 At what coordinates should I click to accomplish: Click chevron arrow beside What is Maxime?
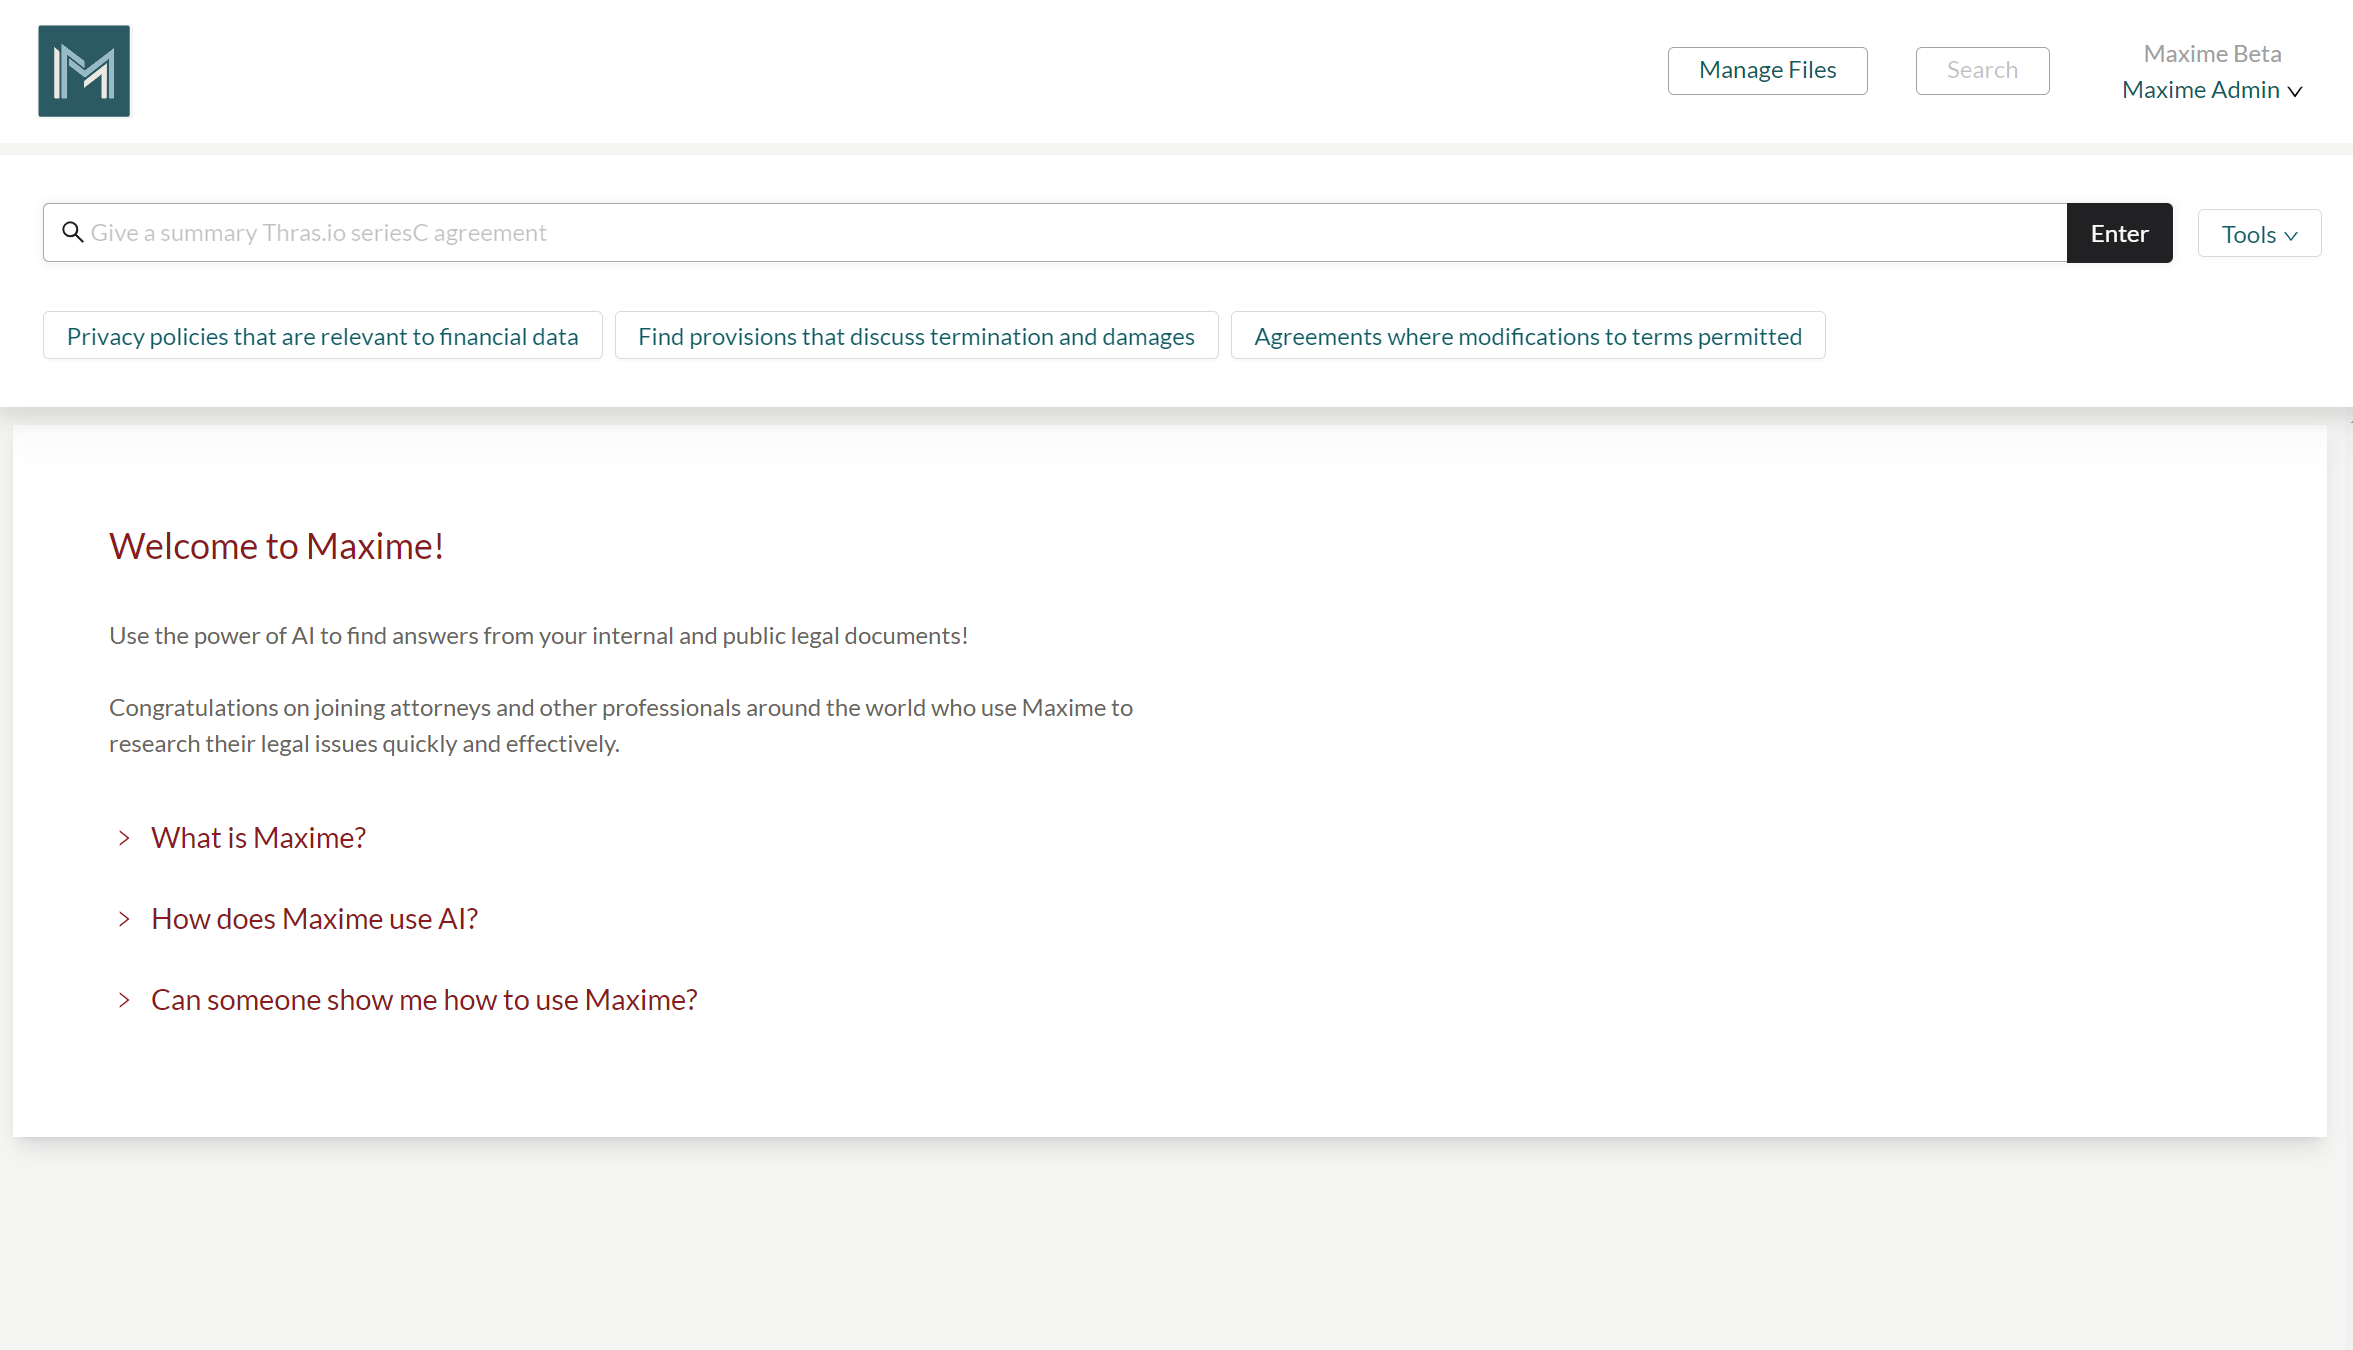tap(124, 838)
